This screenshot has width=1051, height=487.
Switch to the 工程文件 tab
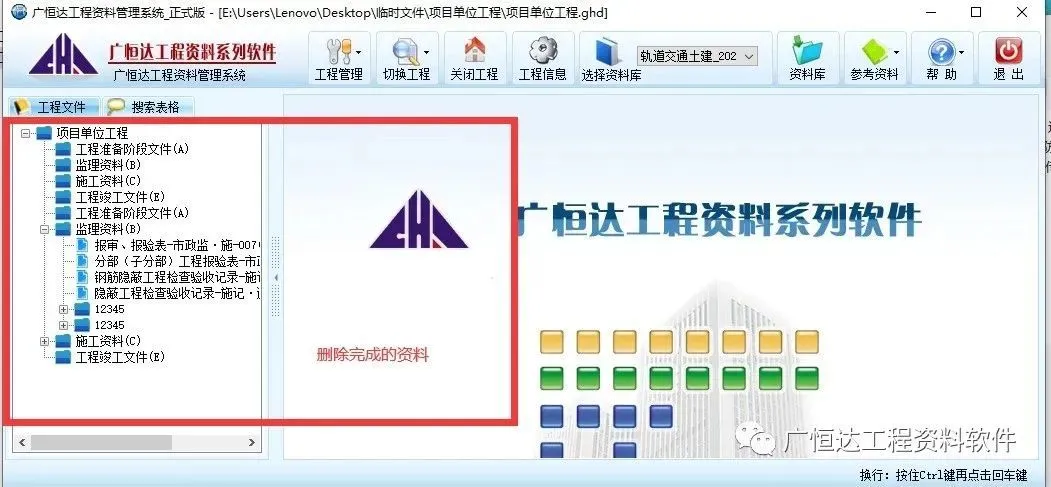click(x=52, y=107)
